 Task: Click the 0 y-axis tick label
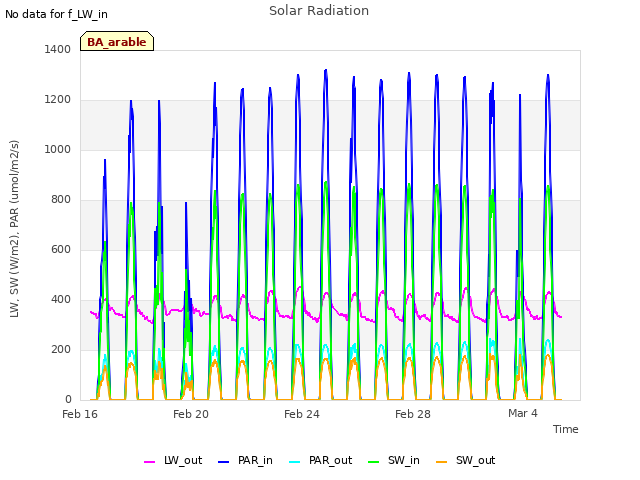(68, 400)
